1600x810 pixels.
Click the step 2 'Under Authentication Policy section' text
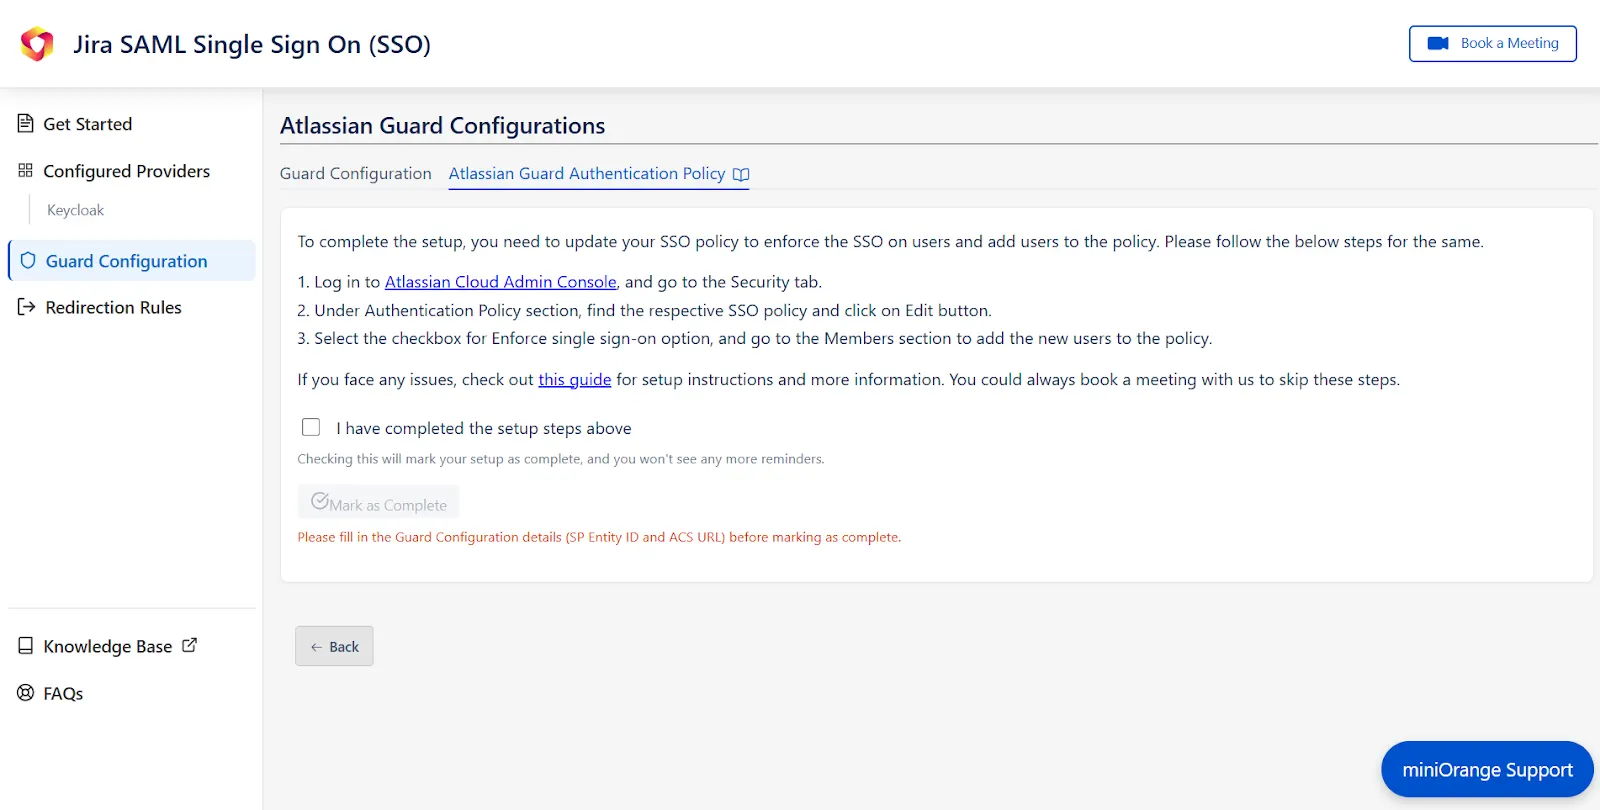tap(644, 310)
